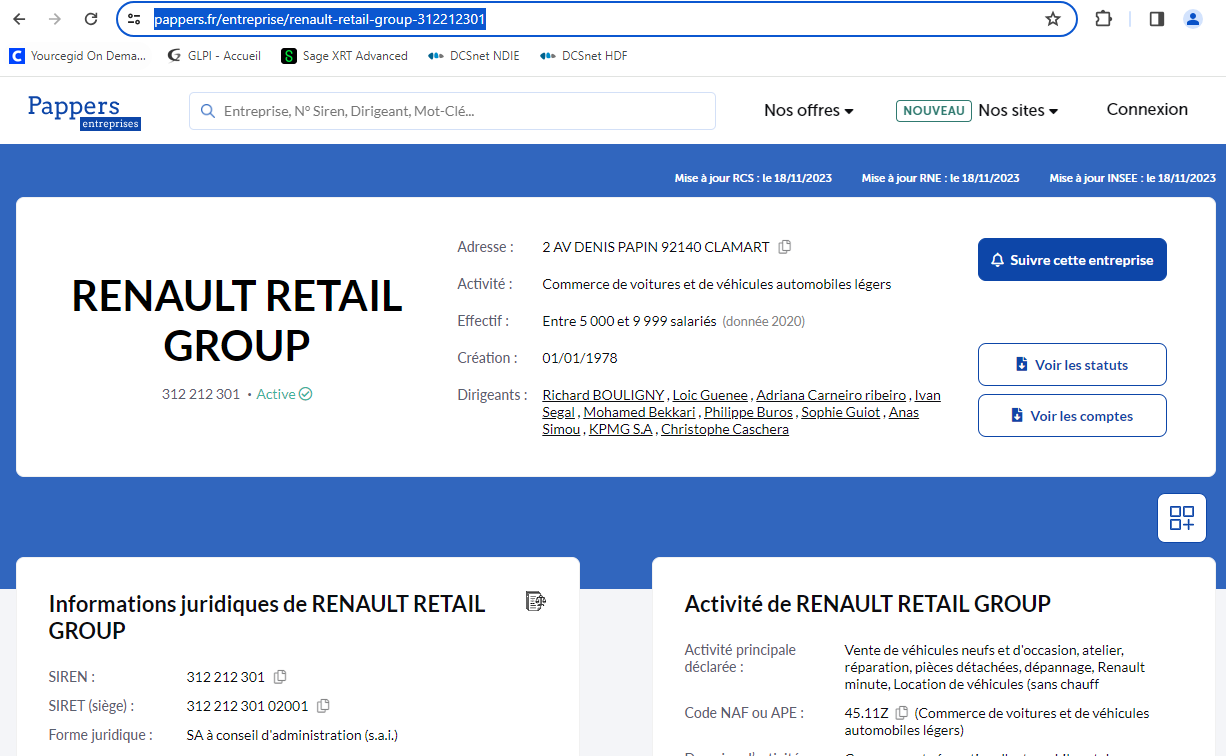This screenshot has height=756, width=1226.
Task: Expand the Nos sites dropdown
Action: (x=1018, y=110)
